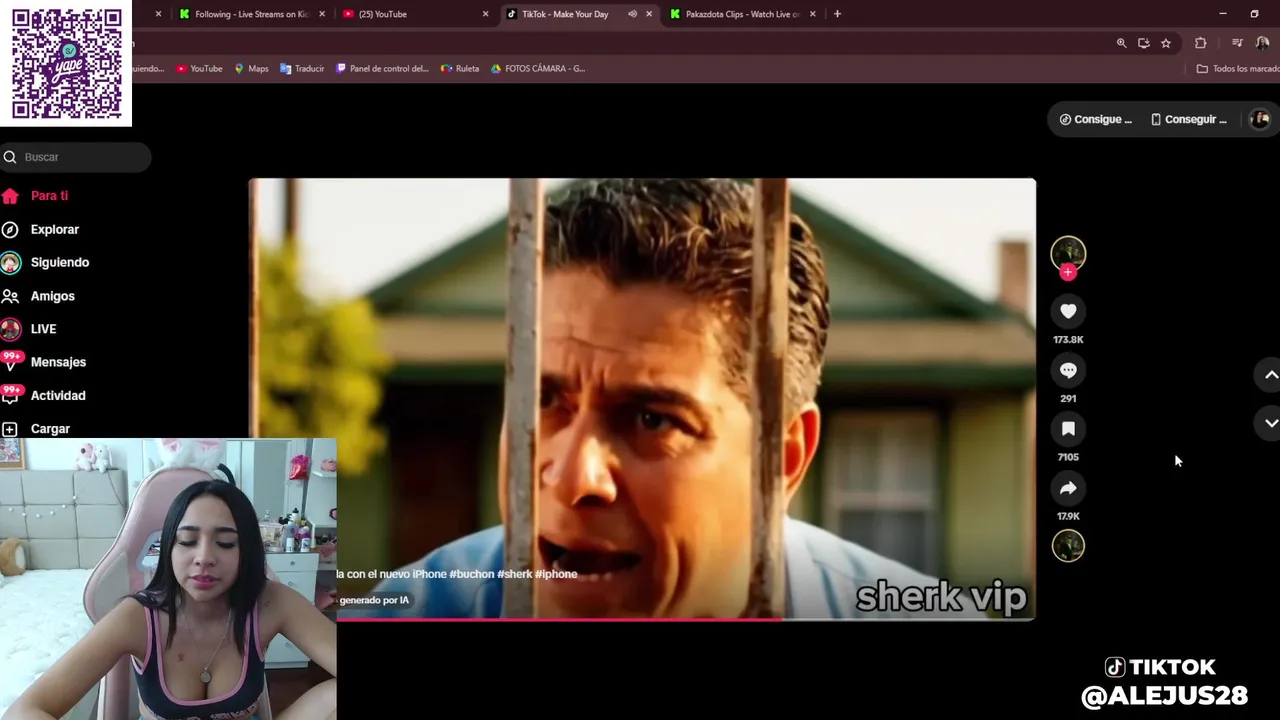This screenshot has height=720, width=1280.
Task: Share video with the arrow icon
Action: (1068, 488)
